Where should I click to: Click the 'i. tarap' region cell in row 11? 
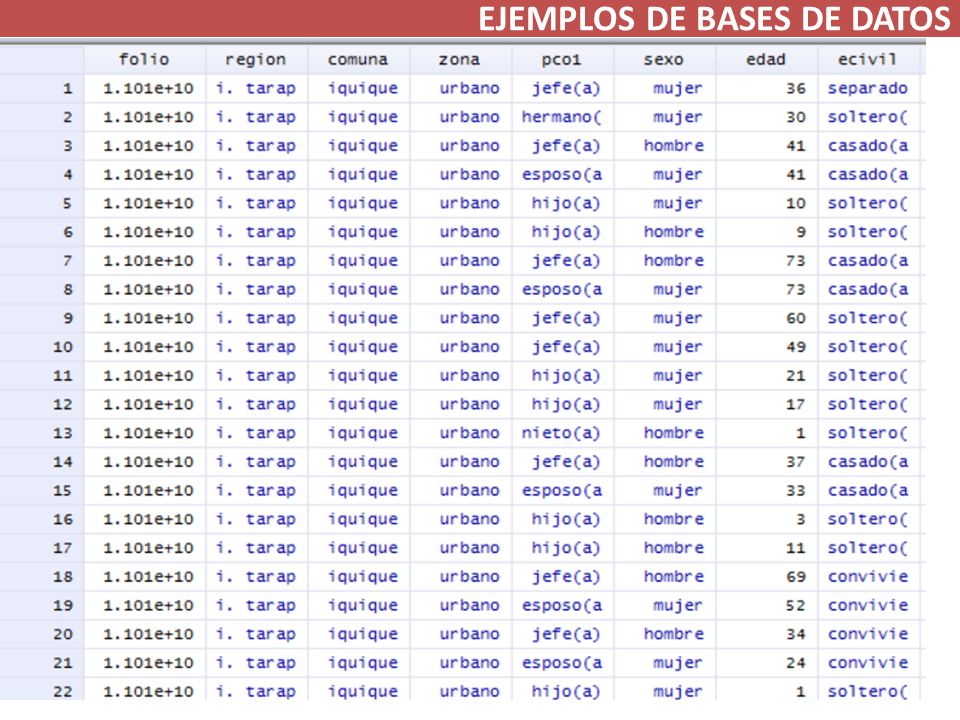pyautogui.click(x=257, y=376)
